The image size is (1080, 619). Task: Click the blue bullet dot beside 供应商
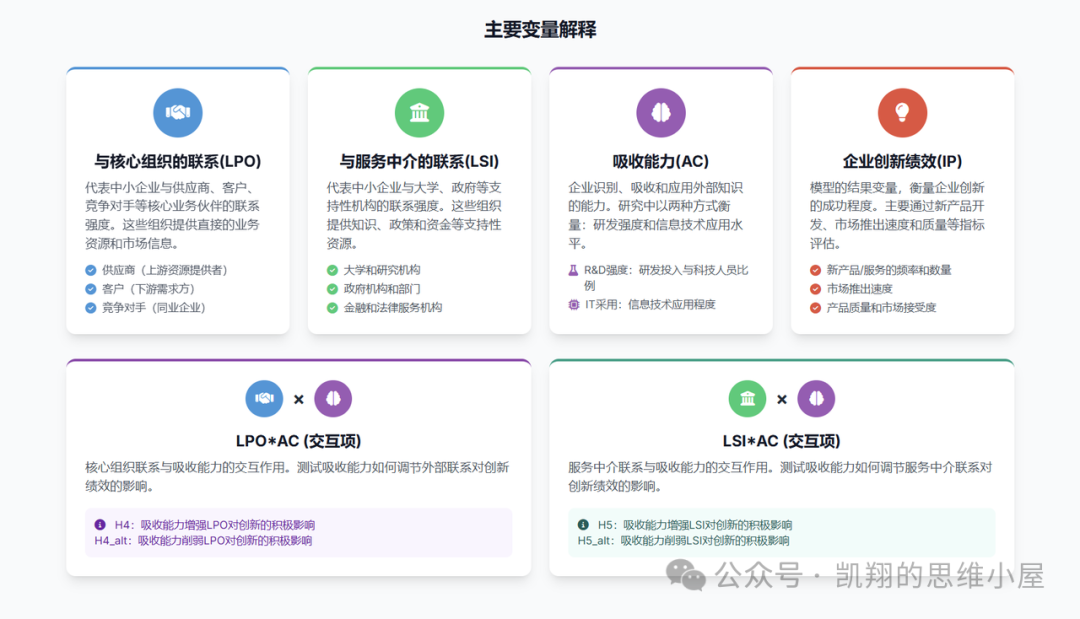(89, 269)
